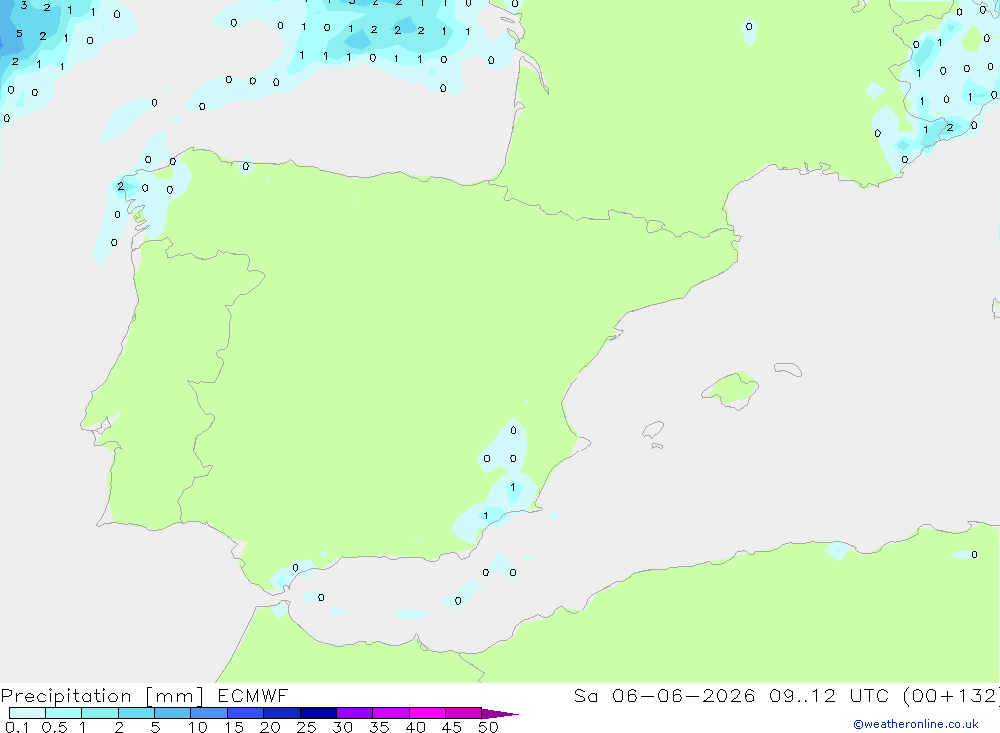
Task: Select the 5–10 mm legend color box
Action: point(172,713)
